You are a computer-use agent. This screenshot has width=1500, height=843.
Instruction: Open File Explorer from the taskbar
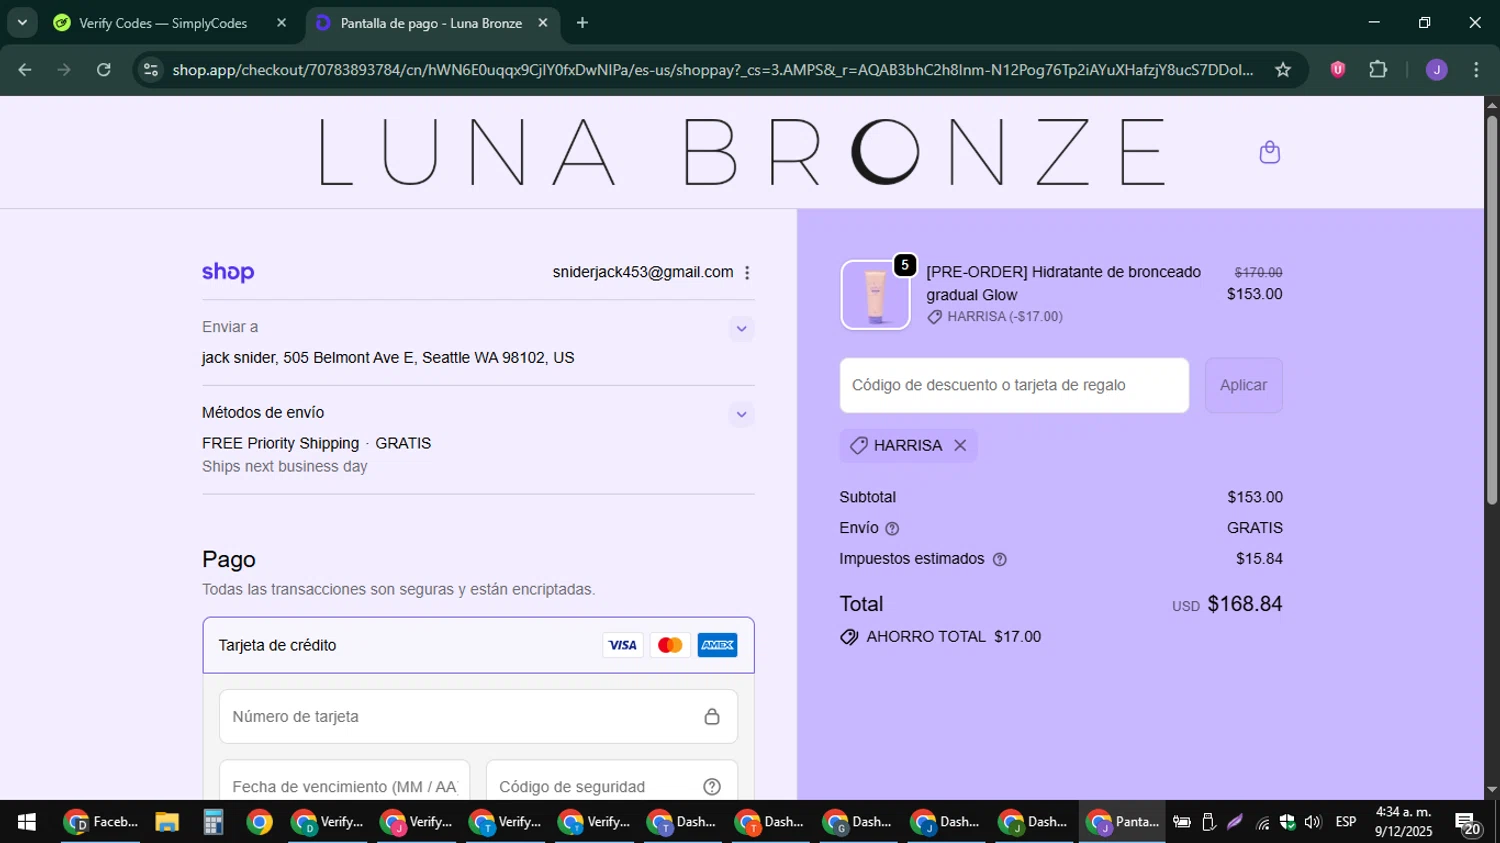(167, 822)
